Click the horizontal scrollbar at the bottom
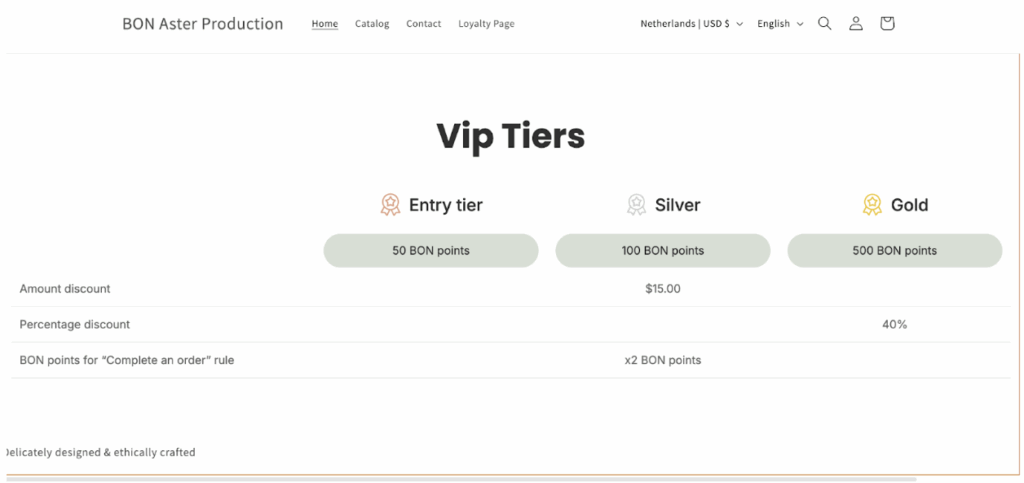This screenshot has width=1024, height=483. 460,479
